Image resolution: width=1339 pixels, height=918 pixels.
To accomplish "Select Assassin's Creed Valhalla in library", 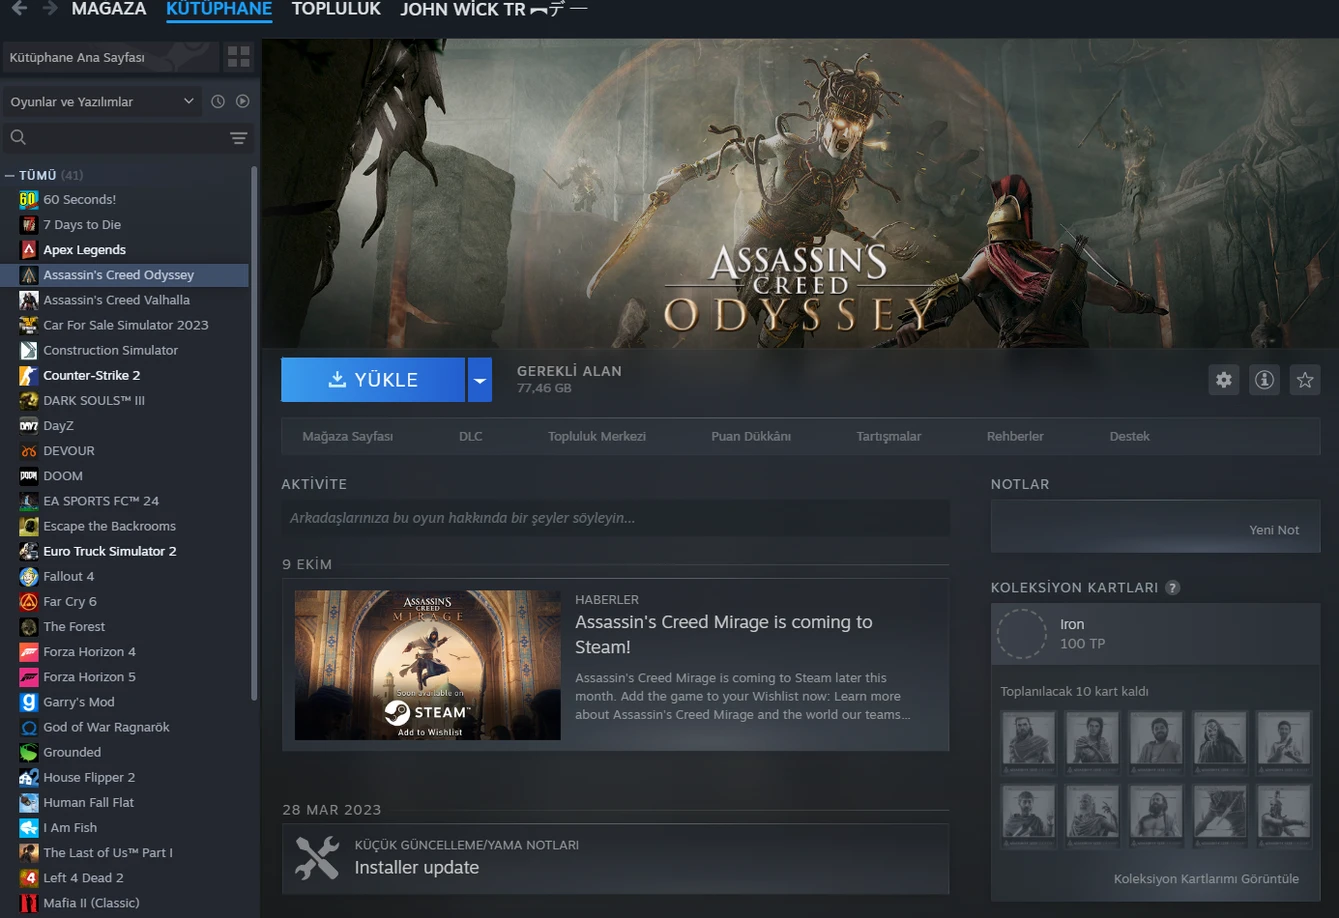I will pos(116,300).
